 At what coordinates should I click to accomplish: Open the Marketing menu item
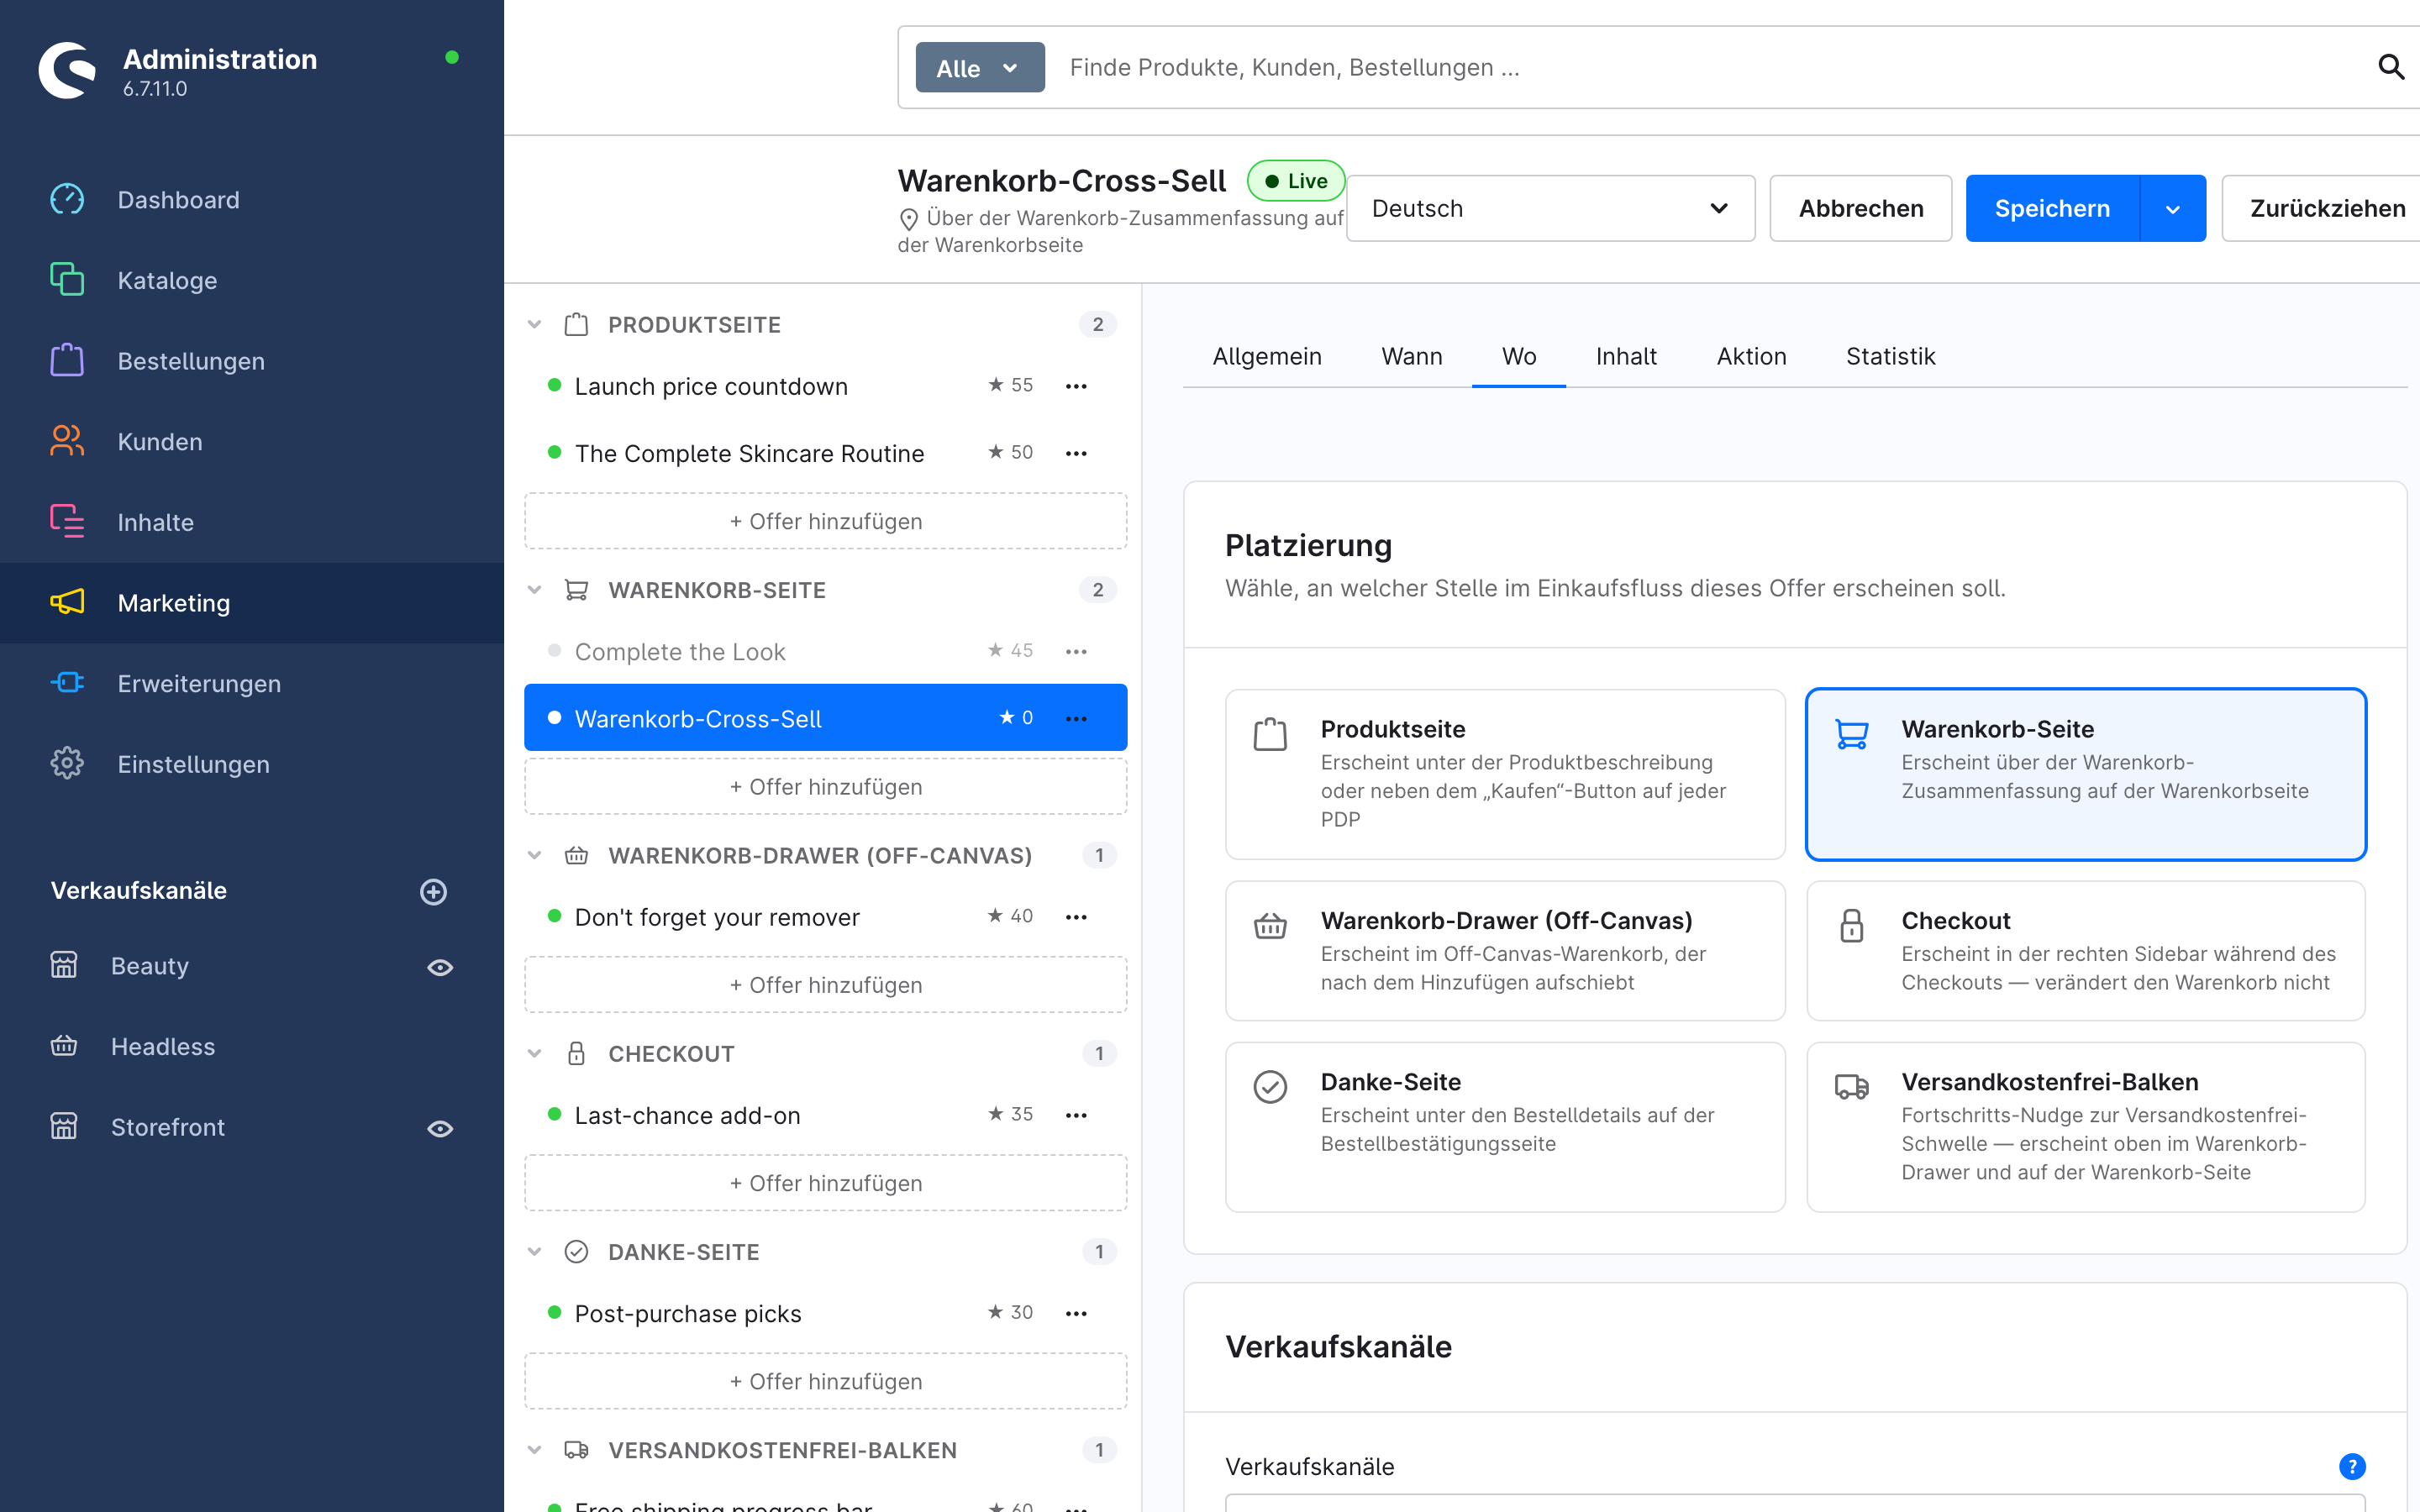[x=252, y=603]
